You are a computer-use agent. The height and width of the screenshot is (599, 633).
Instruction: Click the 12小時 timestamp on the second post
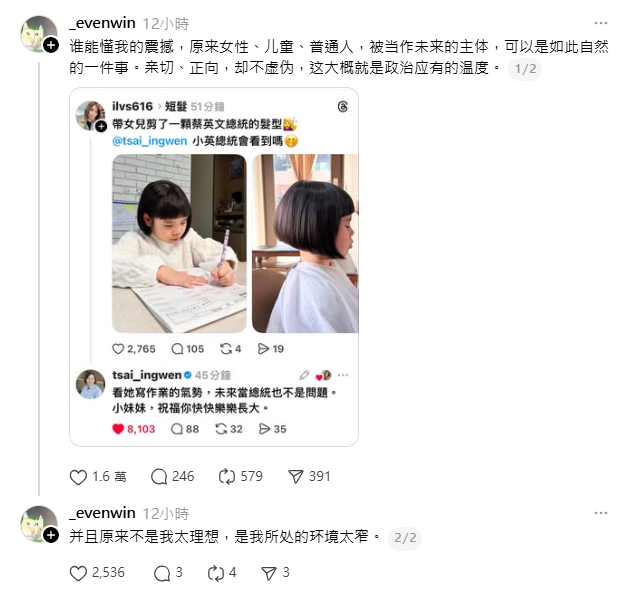pos(166,514)
